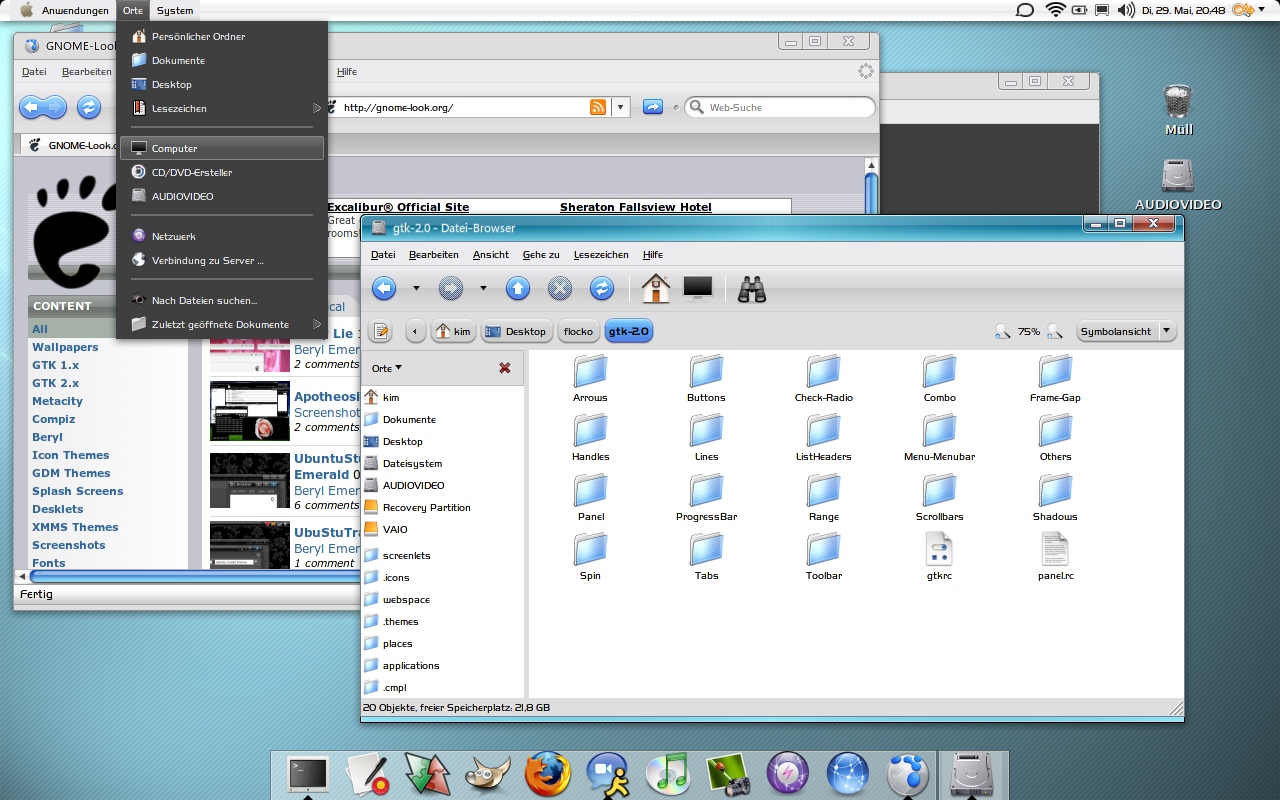The image size is (1280, 800).
Task: Select the Desktop path bar button
Action: pyautogui.click(x=516, y=331)
